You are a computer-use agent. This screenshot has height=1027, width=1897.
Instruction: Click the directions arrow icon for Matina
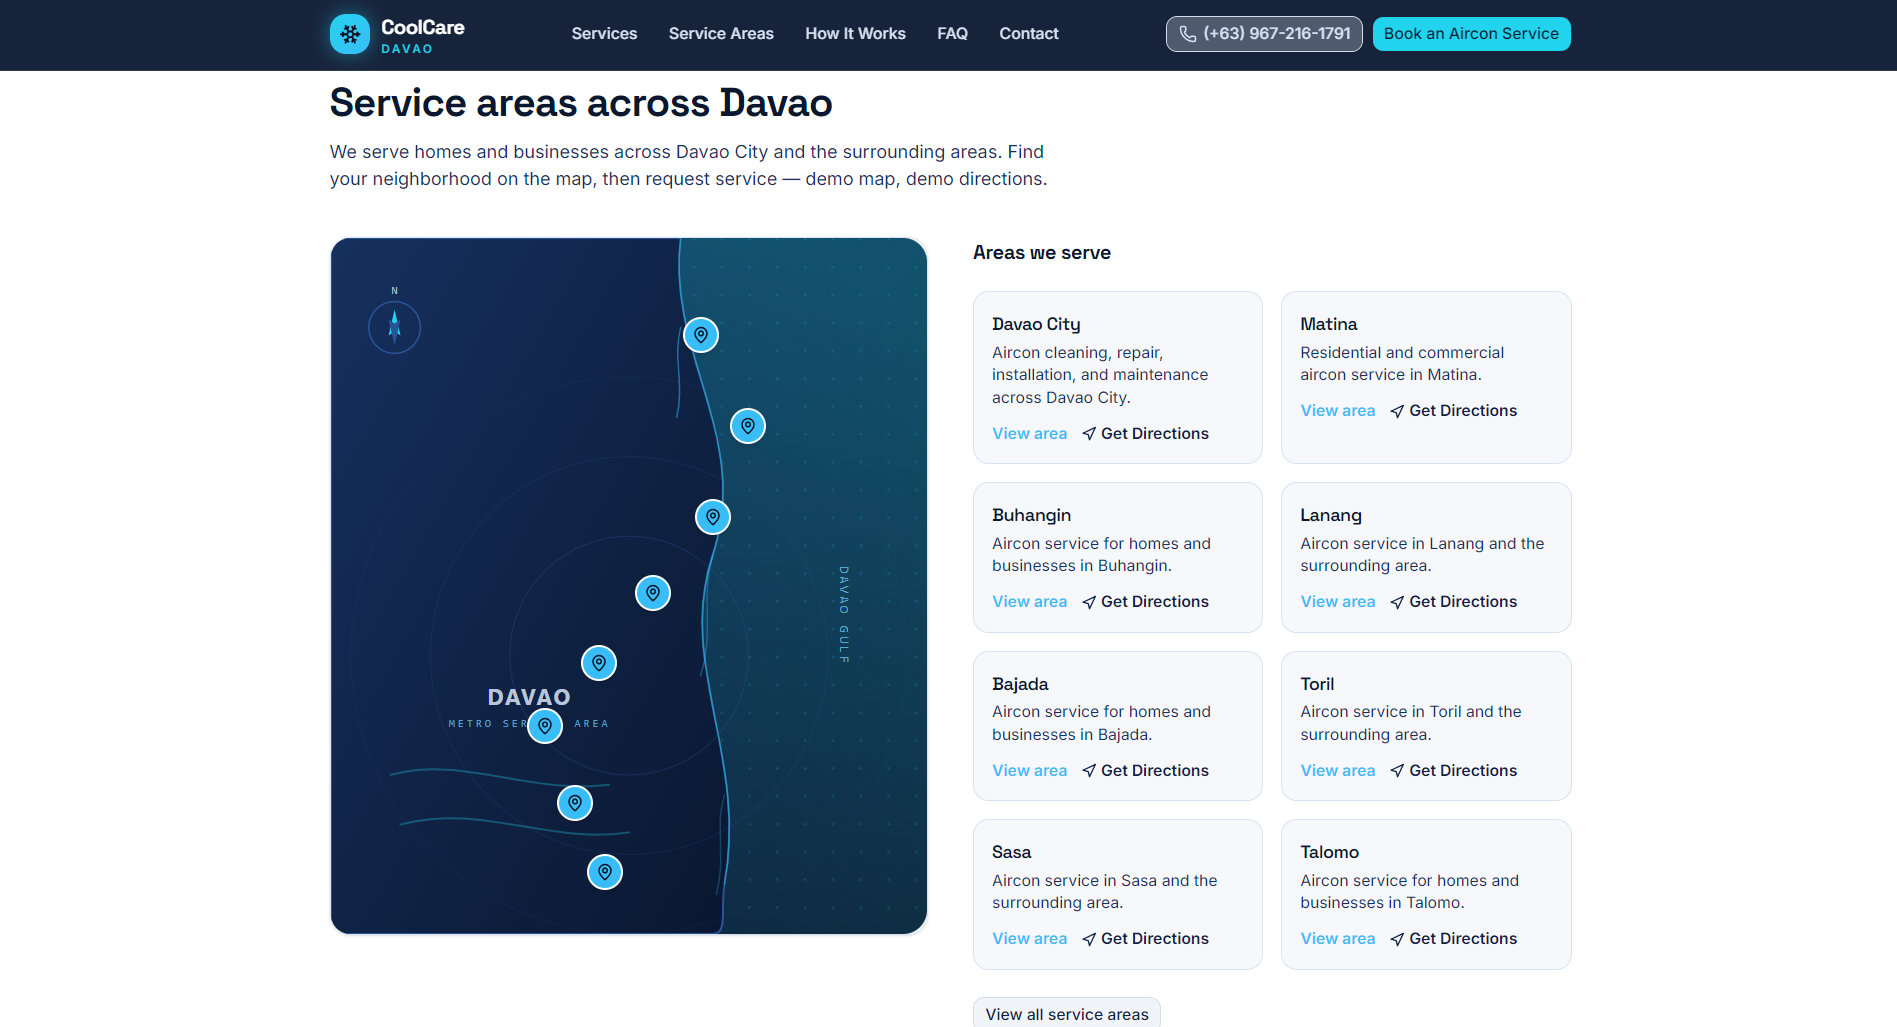coord(1397,411)
